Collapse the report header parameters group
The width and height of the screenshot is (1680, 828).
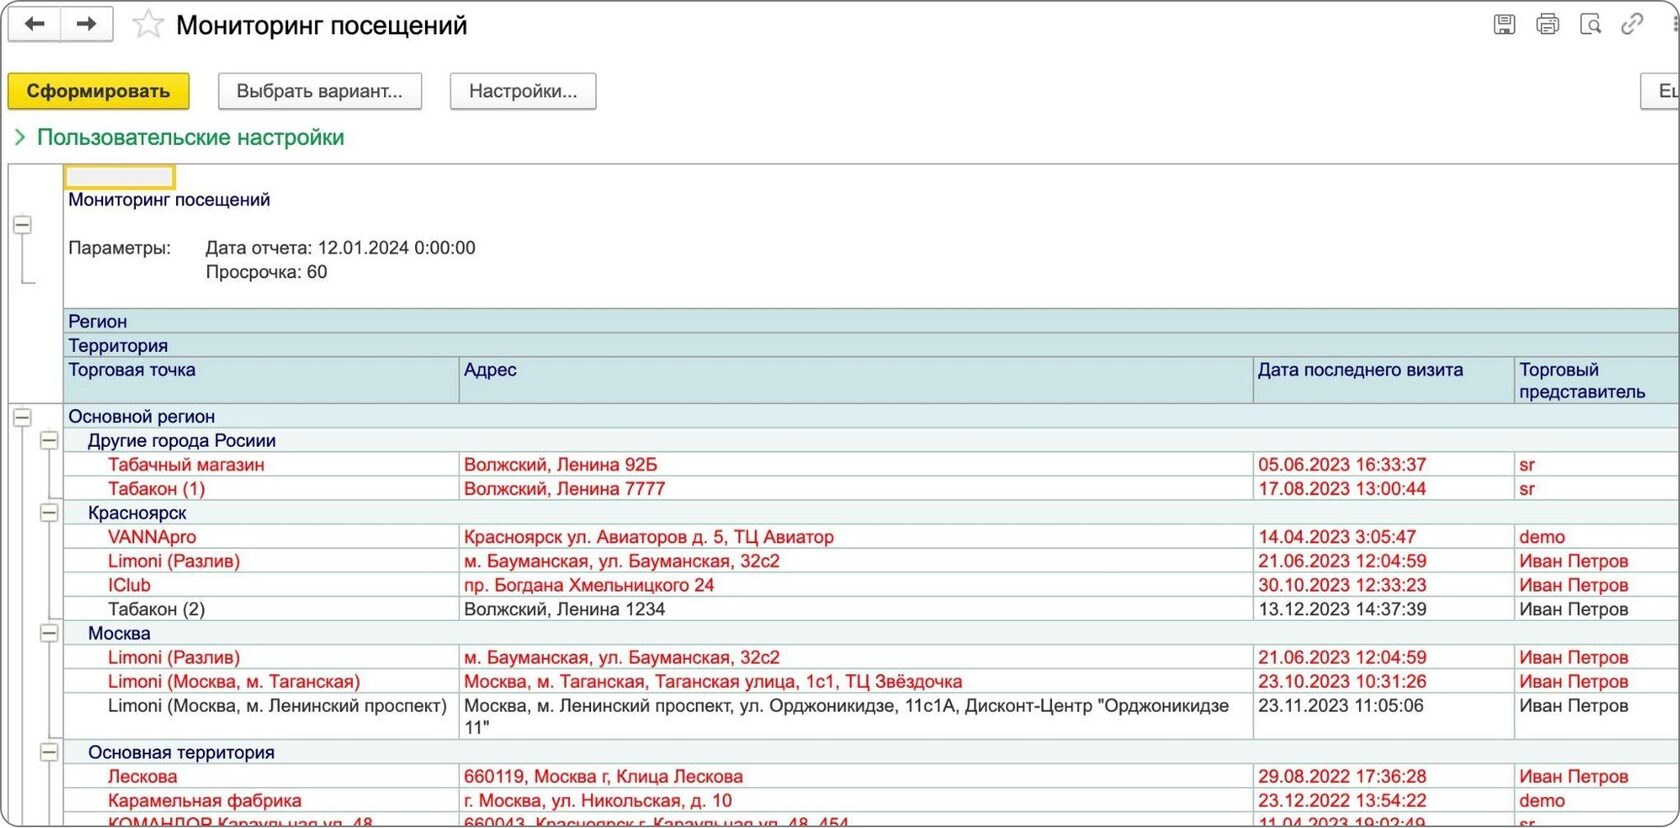click(x=22, y=225)
